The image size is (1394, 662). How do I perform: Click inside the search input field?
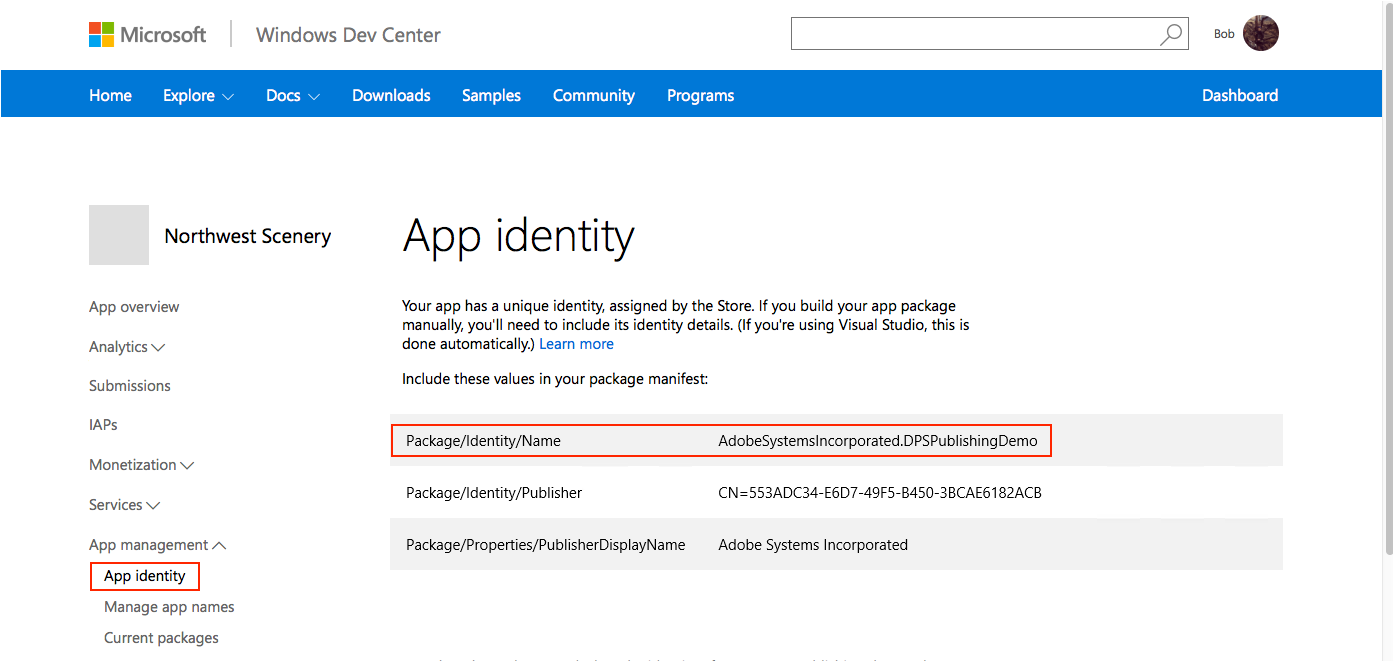pos(970,34)
